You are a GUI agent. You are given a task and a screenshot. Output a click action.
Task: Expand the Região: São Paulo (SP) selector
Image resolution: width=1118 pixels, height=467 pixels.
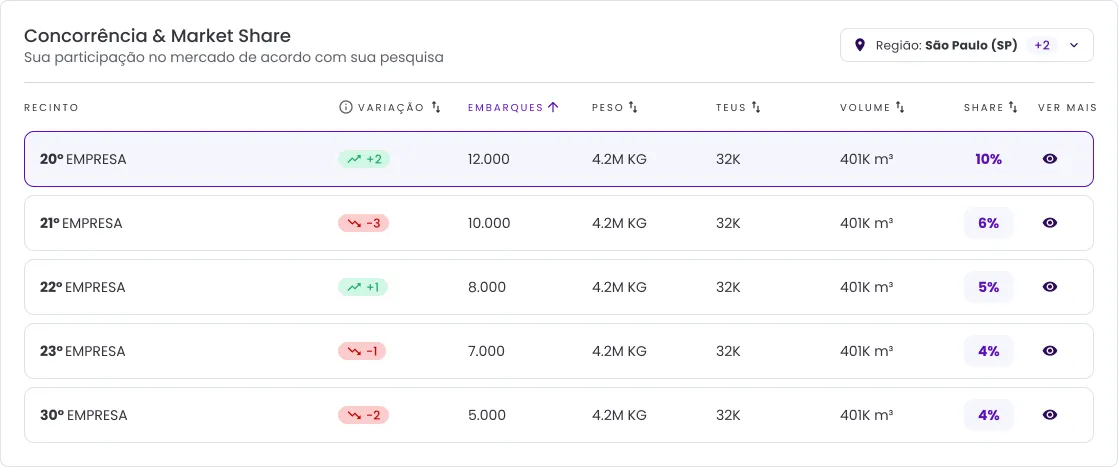pyautogui.click(x=945, y=45)
